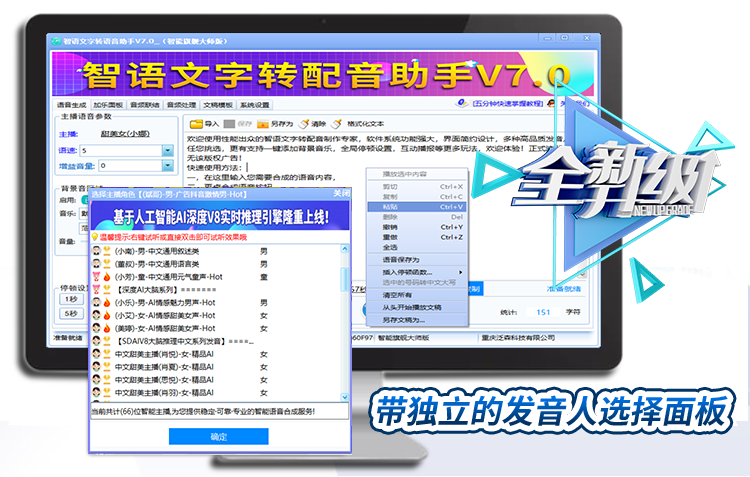
Task: Click 关闭 on the voice selection dialog
Action: (x=341, y=194)
